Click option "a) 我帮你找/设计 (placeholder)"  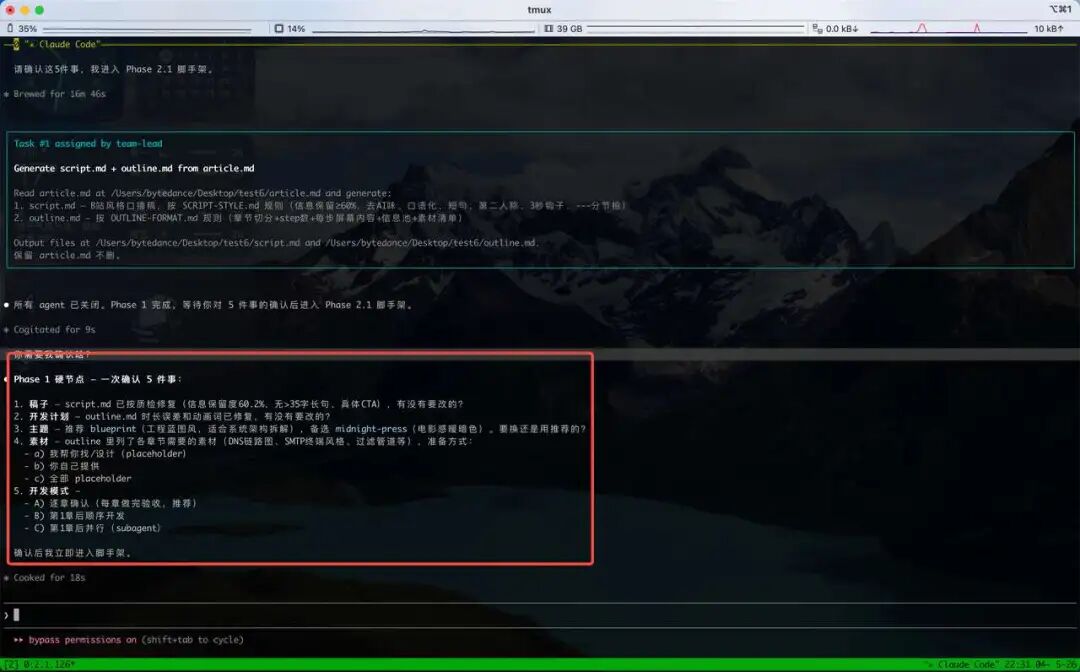(x=105, y=454)
